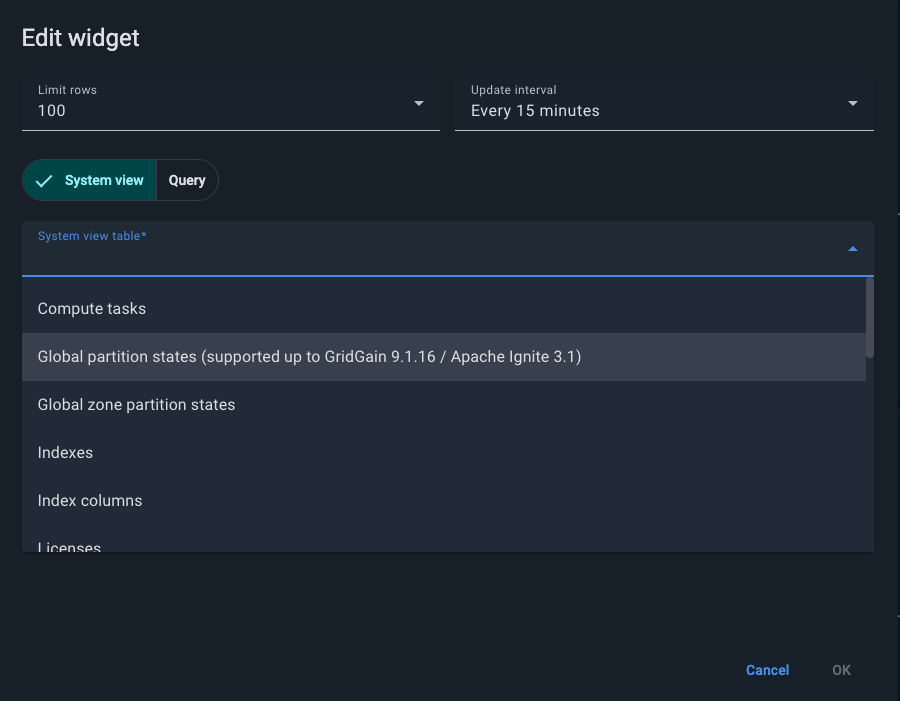Screen dimensions: 900x701
Task: Choose Global partition states option
Action: coord(309,357)
